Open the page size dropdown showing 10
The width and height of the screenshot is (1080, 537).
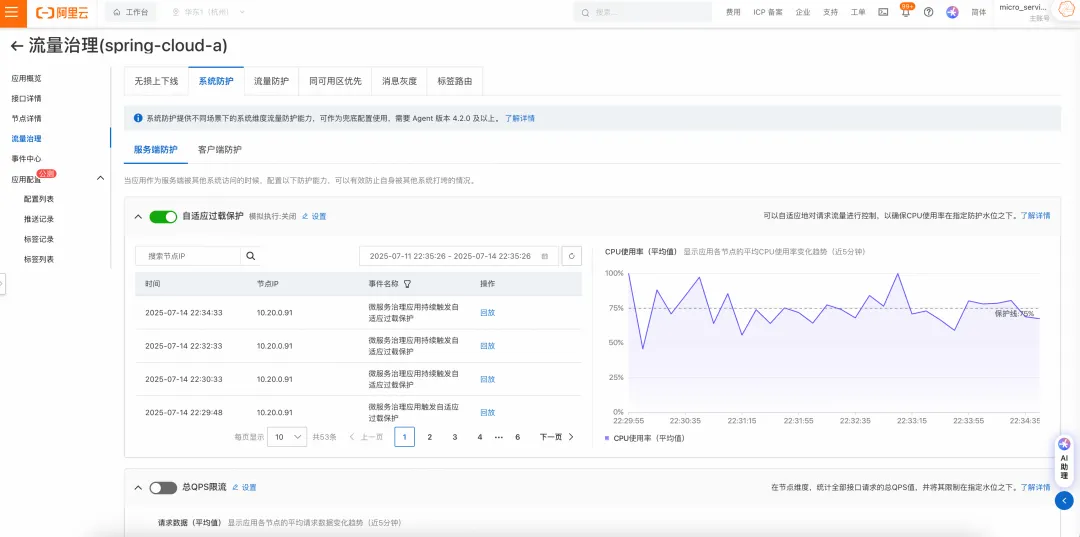pyautogui.click(x=287, y=436)
